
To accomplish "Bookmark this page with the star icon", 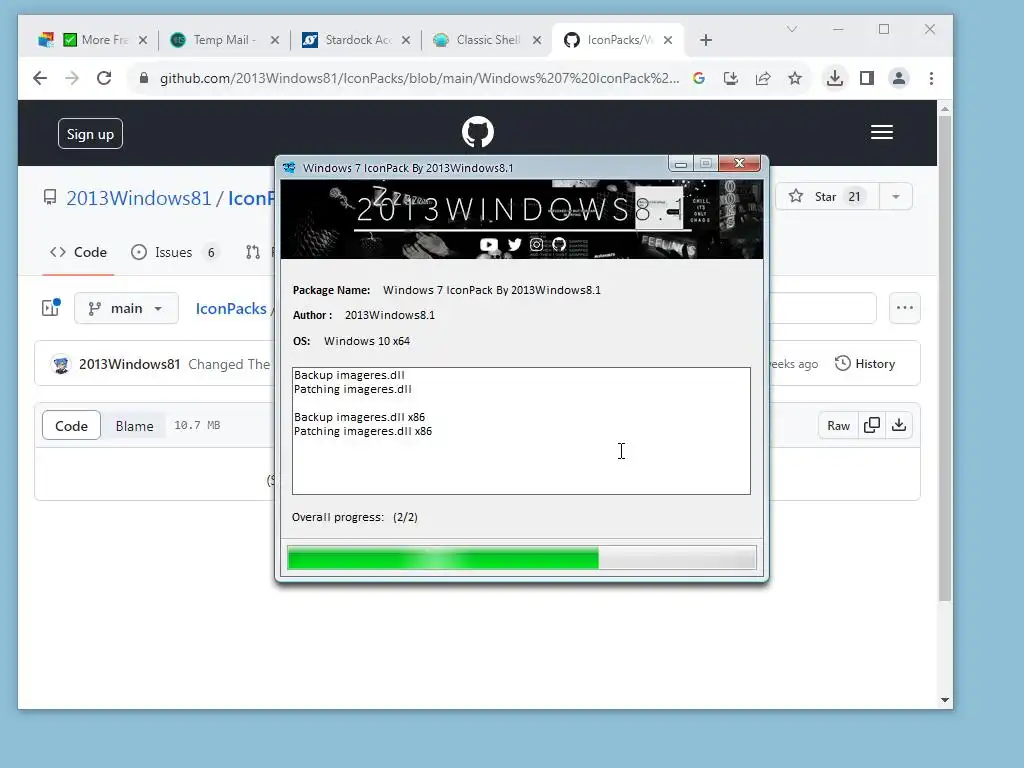I will [795, 78].
